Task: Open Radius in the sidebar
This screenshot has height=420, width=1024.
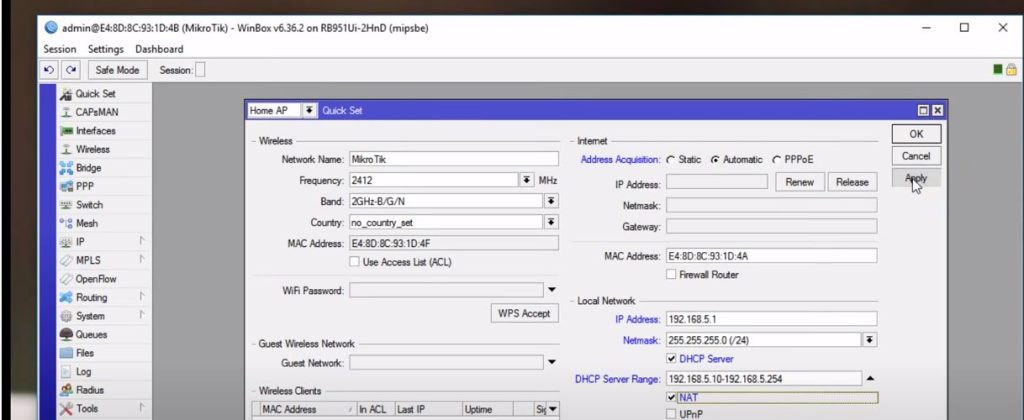Action: tap(89, 390)
